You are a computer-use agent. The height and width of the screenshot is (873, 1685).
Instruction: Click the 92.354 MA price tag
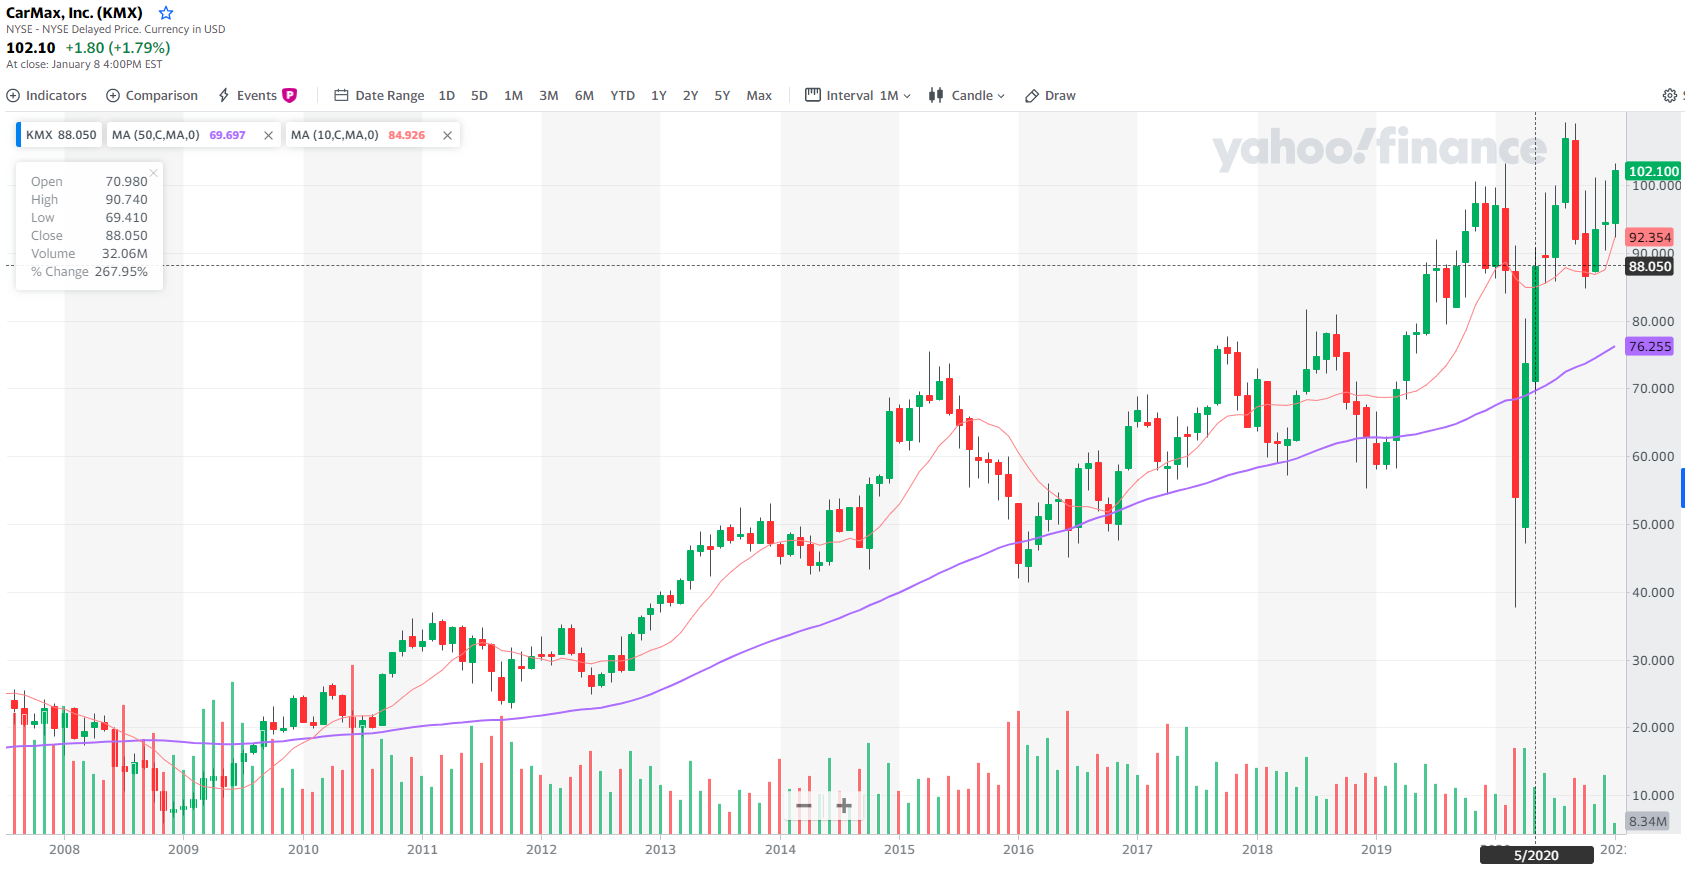[1649, 237]
